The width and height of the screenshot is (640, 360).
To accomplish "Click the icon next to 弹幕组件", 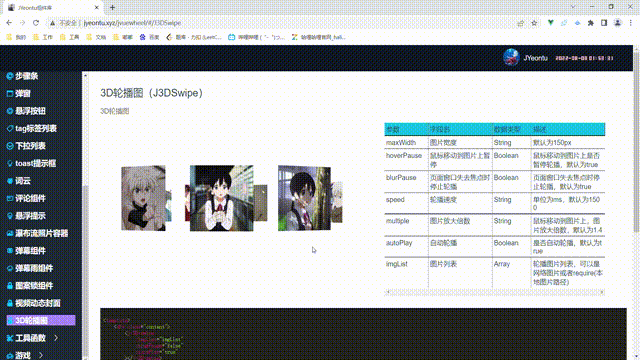I will 10,251.
